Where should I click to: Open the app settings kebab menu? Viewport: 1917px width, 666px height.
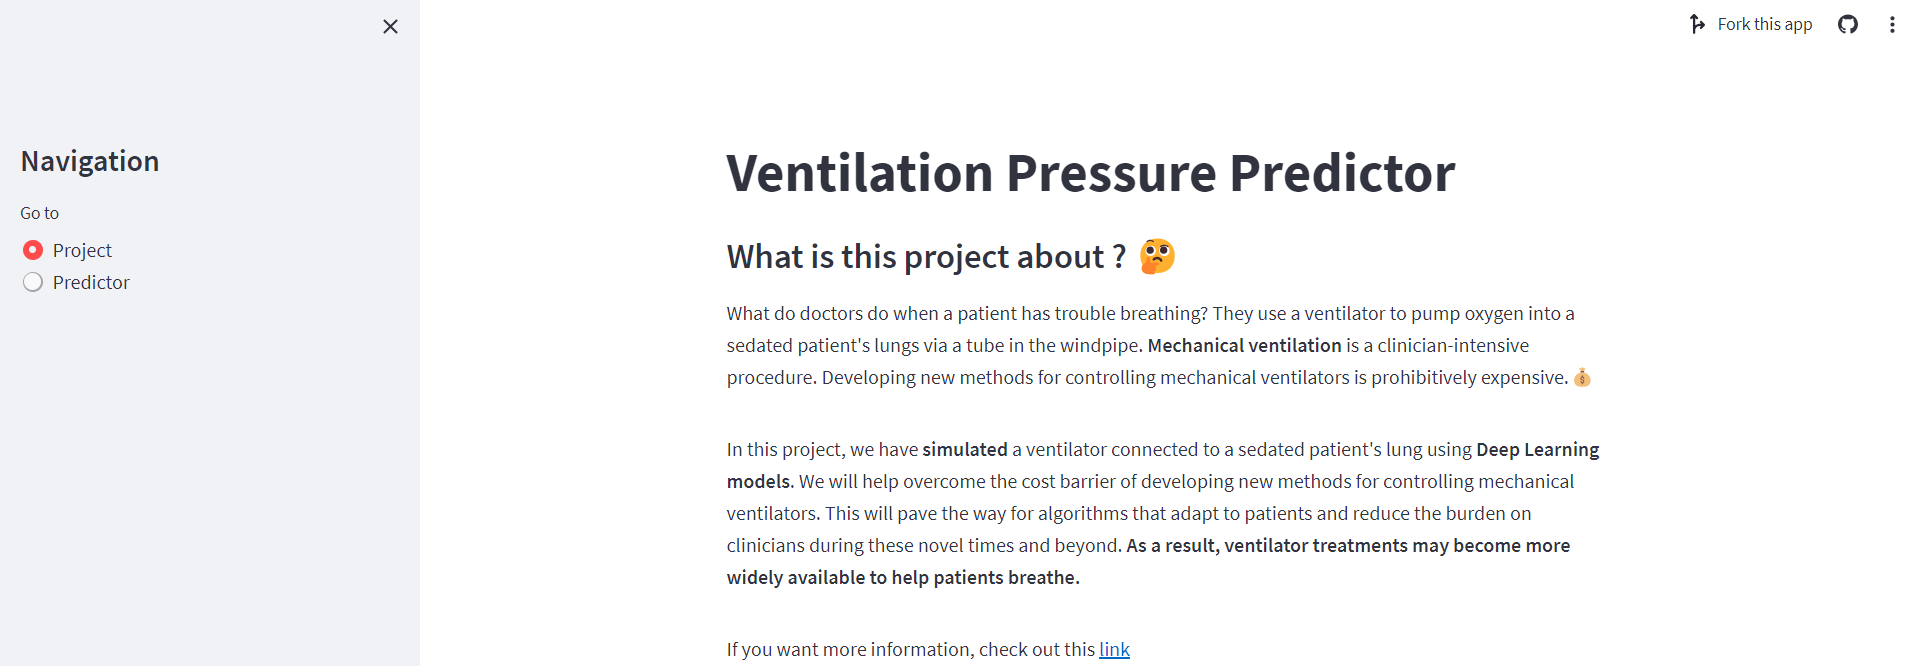click(1892, 24)
